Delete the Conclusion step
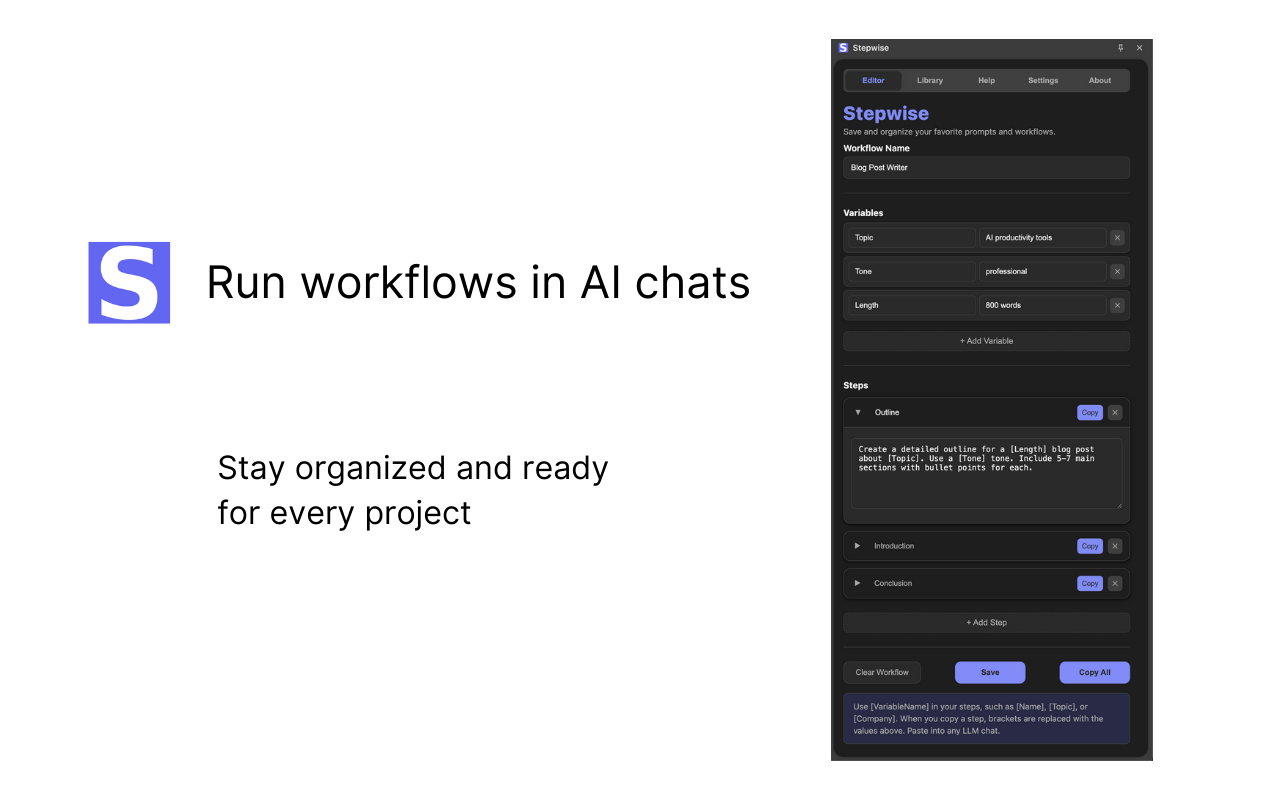The image size is (1280, 800). (1115, 583)
